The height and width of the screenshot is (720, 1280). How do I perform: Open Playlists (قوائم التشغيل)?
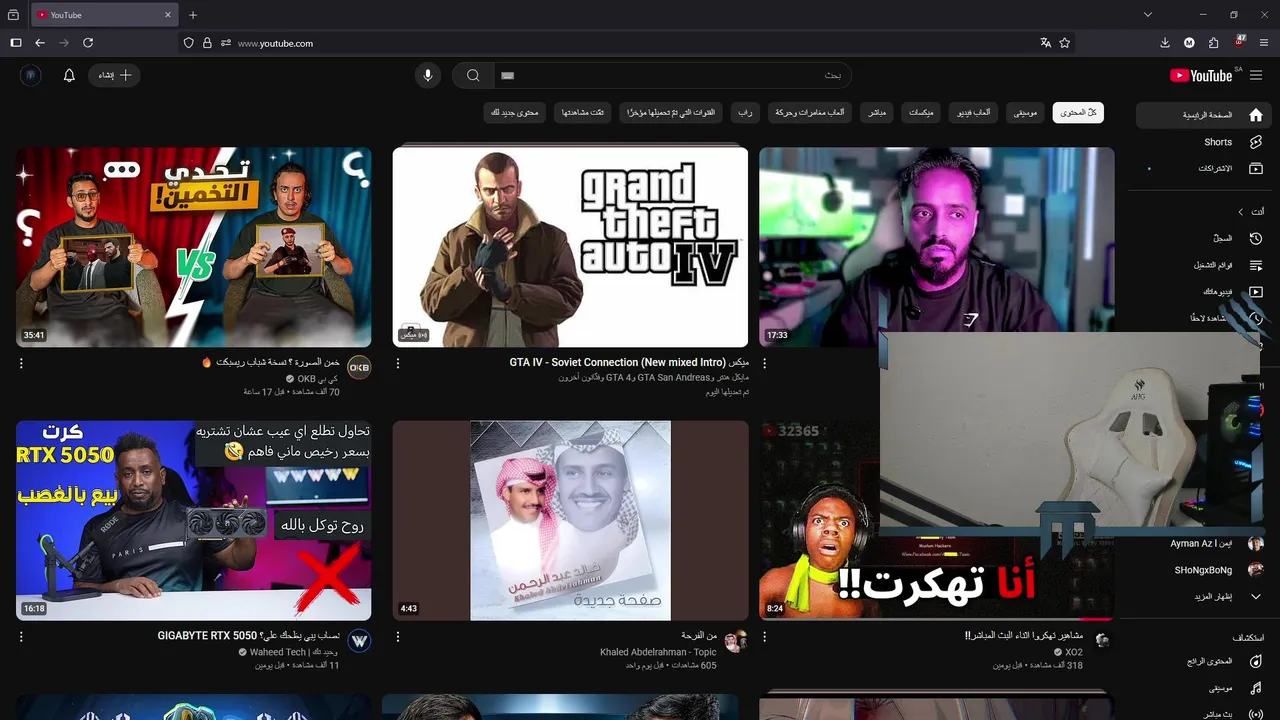coord(1205,265)
